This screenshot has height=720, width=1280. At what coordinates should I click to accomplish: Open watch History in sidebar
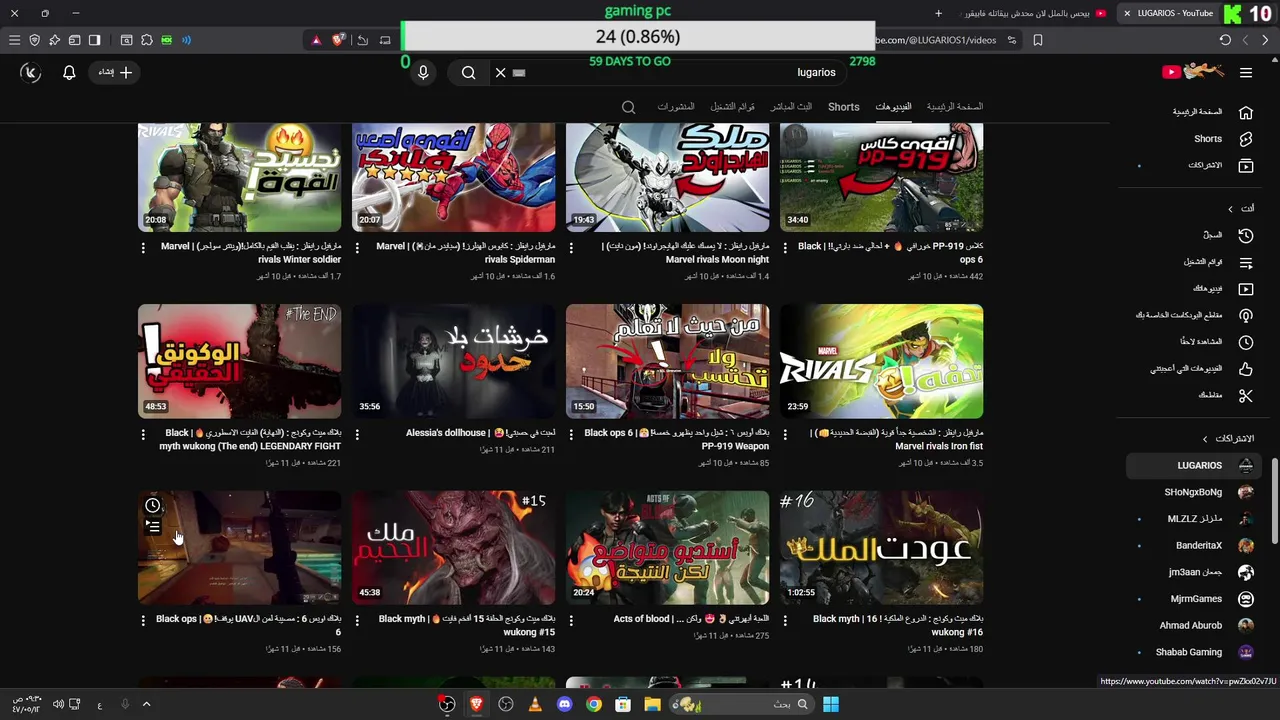point(1246,235)
